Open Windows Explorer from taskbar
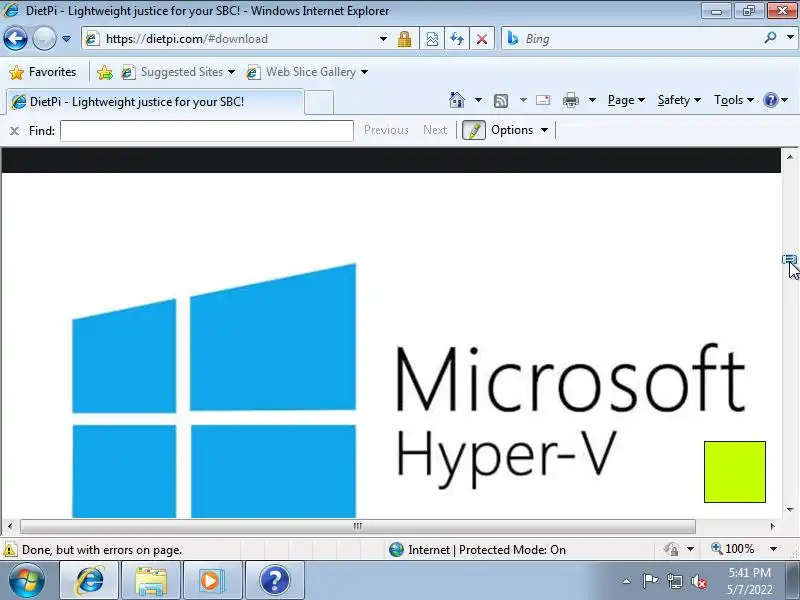Screen dimensions: 800x600 click(151, 581)
